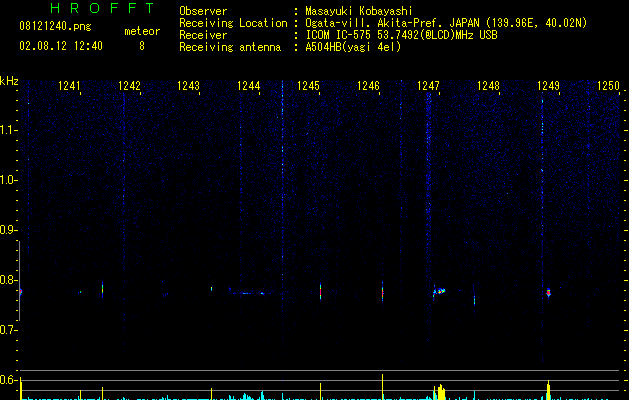Click the 1241 time axis label
Screen dimensions: 629x400
69,86
